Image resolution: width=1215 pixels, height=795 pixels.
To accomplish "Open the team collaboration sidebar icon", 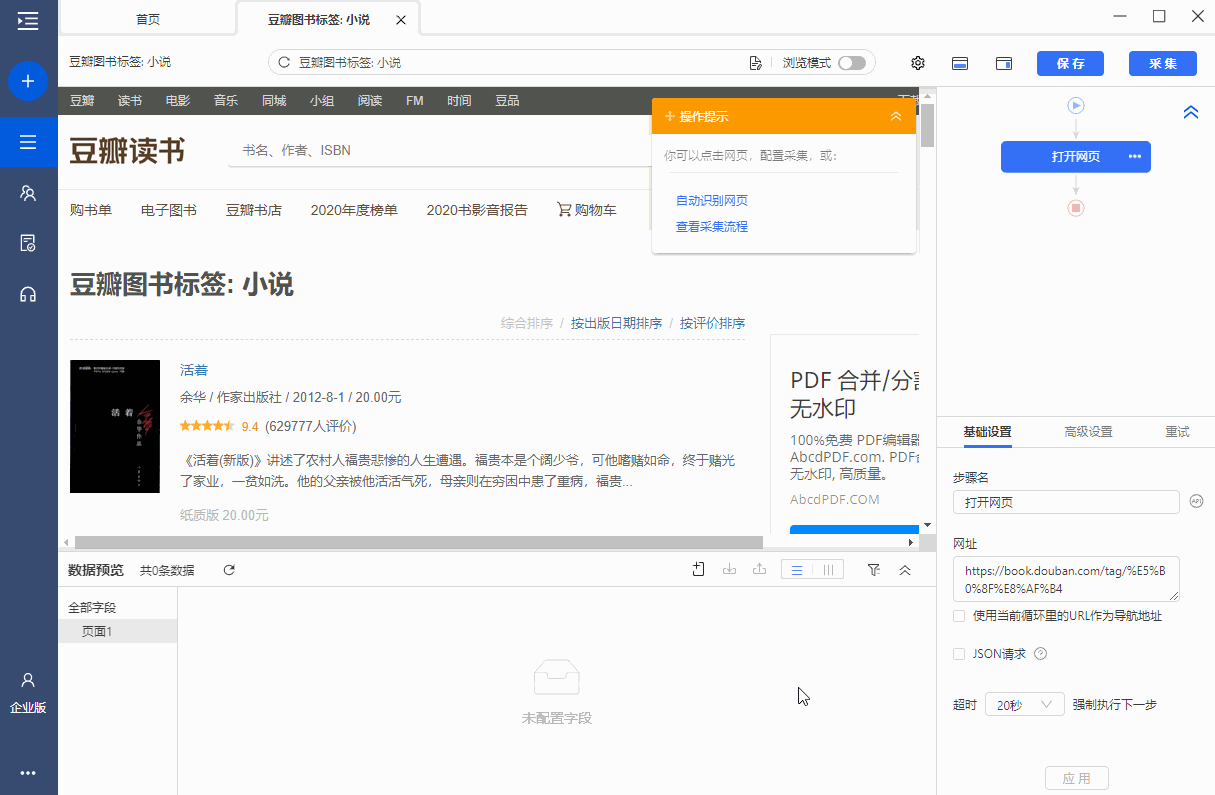I will pyautogui.click(x=28, y=193).
